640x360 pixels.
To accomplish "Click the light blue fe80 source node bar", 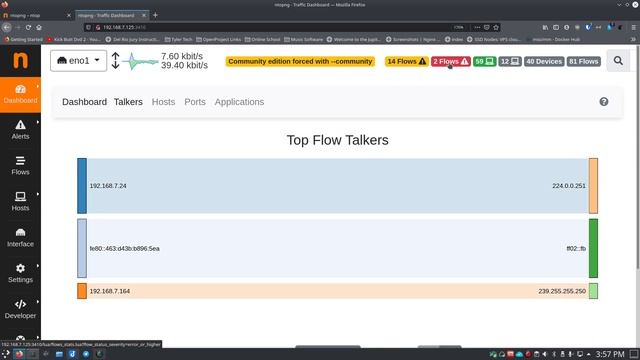I will tap(82, 248).
